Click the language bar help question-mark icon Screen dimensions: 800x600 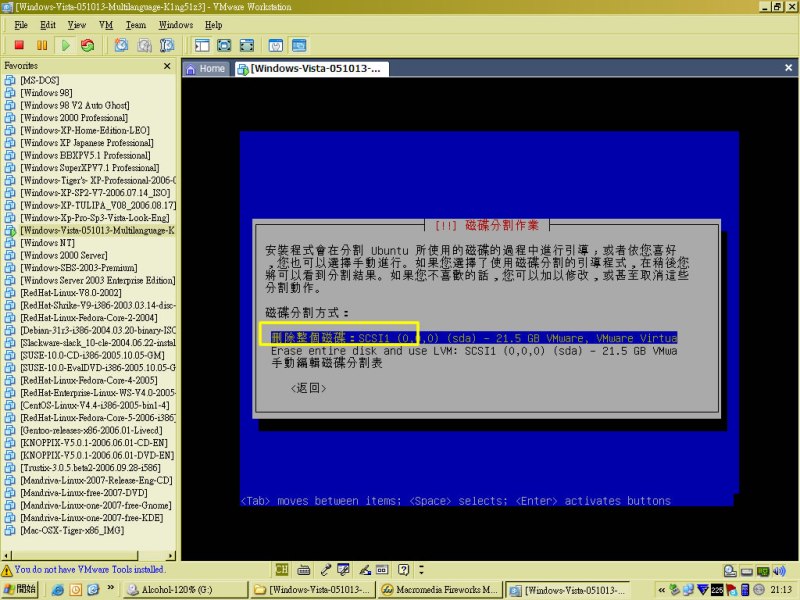(x=404, y=569)
